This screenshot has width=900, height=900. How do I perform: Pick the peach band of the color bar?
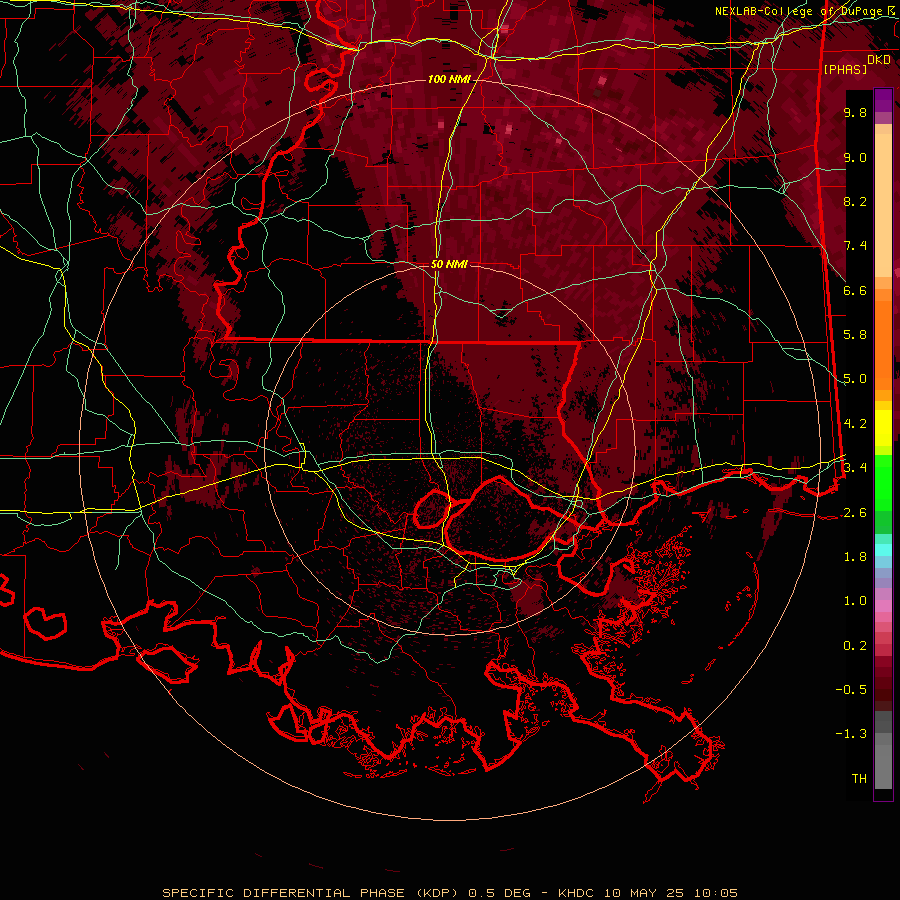(x=883, y=201)
